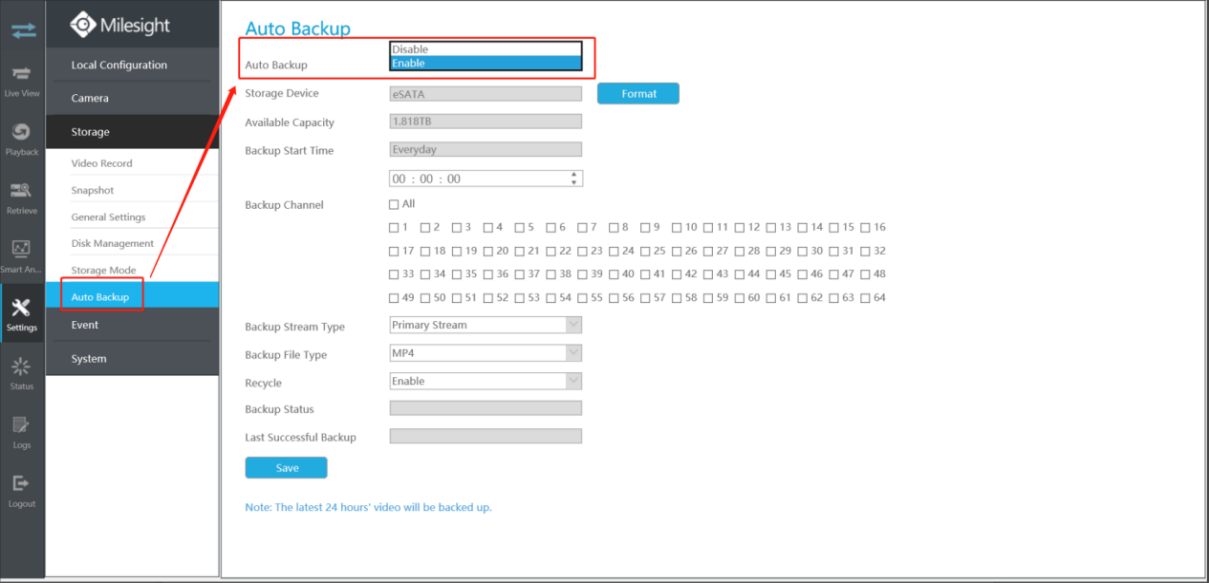Select Auto Backup submenu item
The width and height of the screenshot is (1209, 583).
132,297
